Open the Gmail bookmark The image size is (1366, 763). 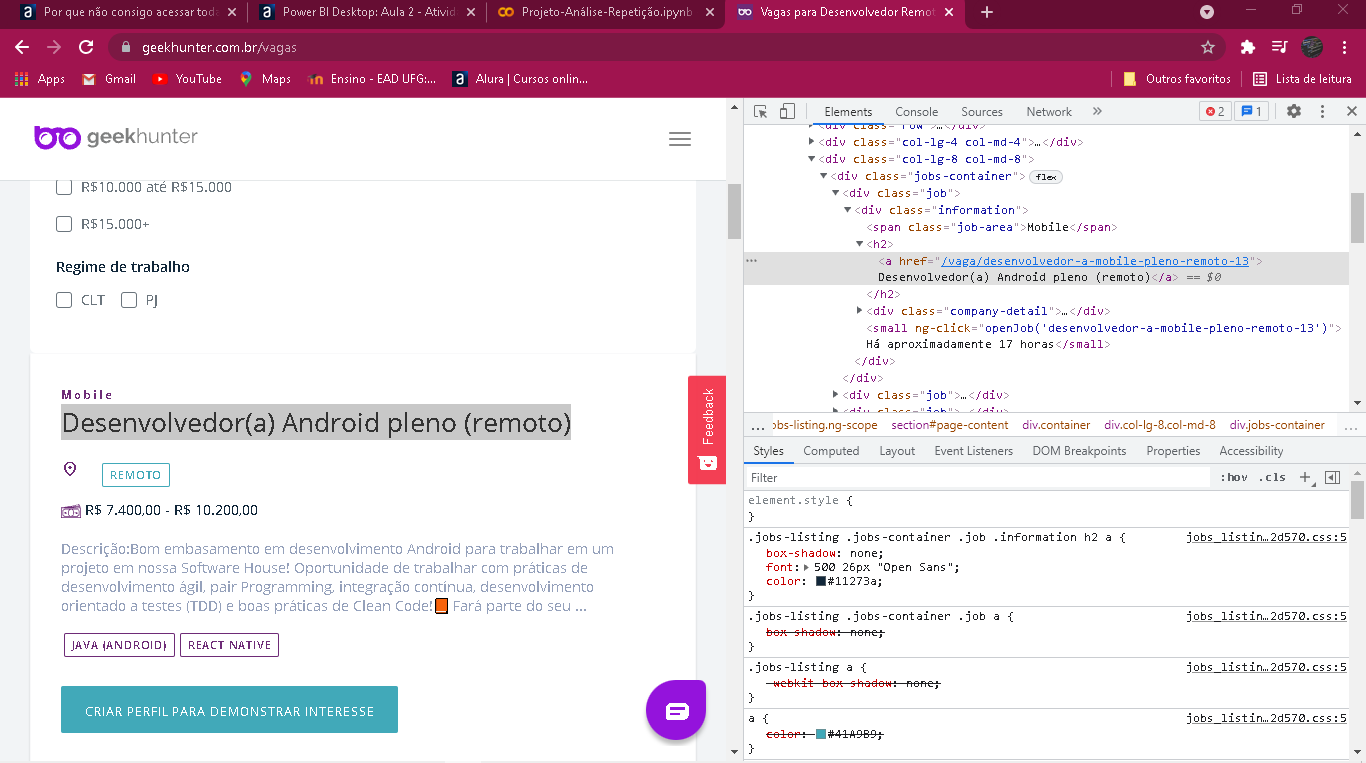[x=109, y=79]
